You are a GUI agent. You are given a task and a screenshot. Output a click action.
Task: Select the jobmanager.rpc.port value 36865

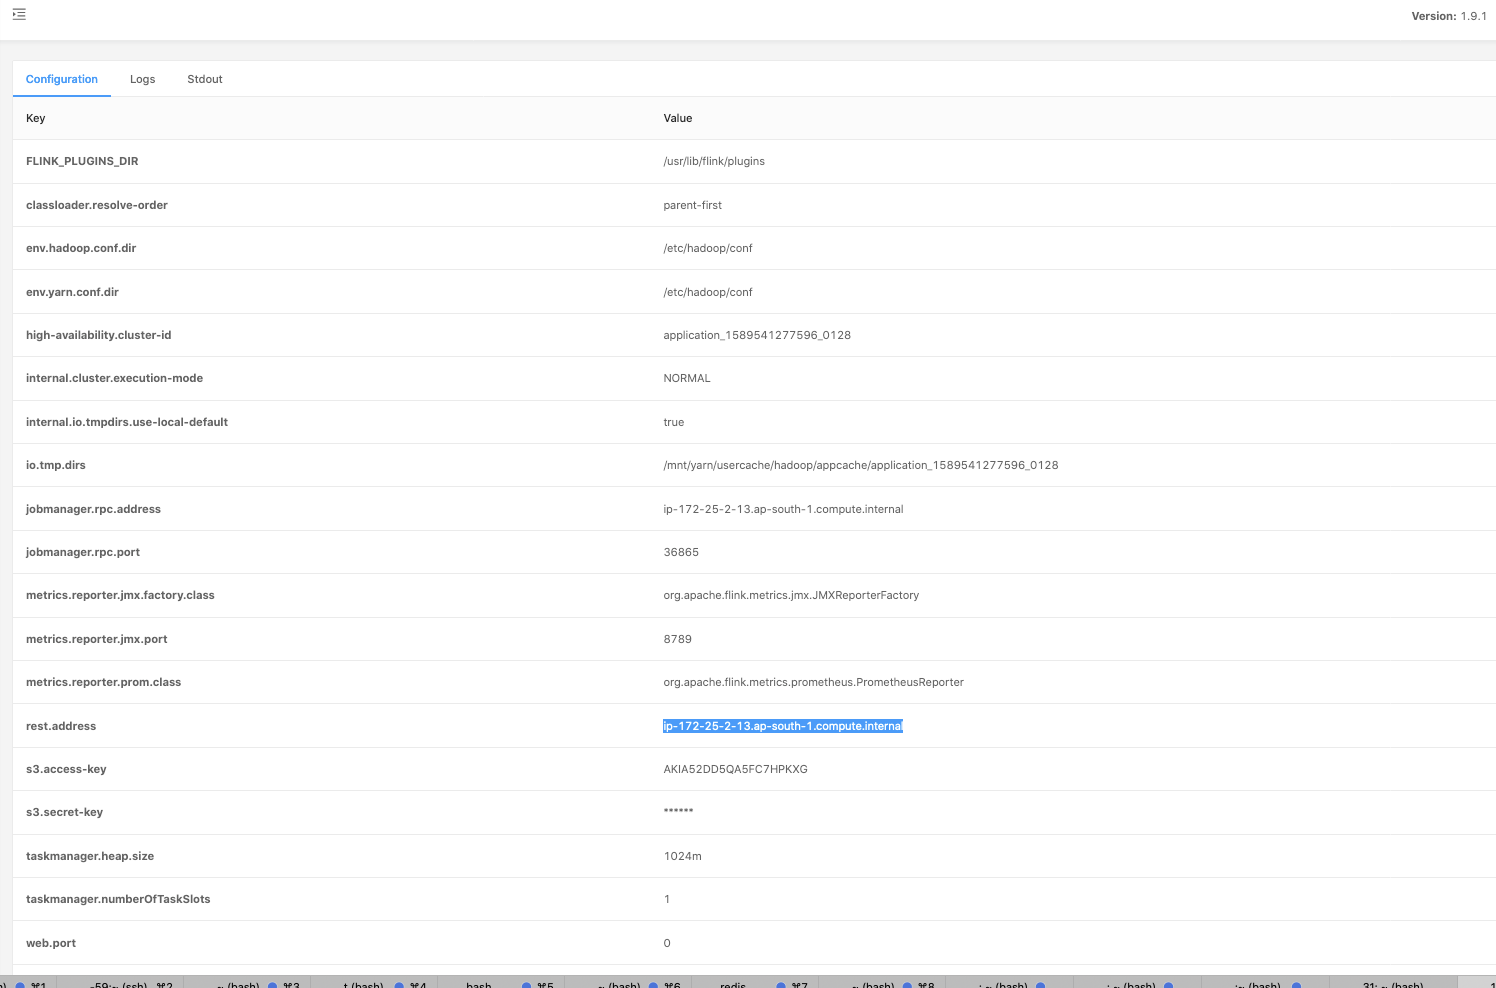[x=681, y=552]
